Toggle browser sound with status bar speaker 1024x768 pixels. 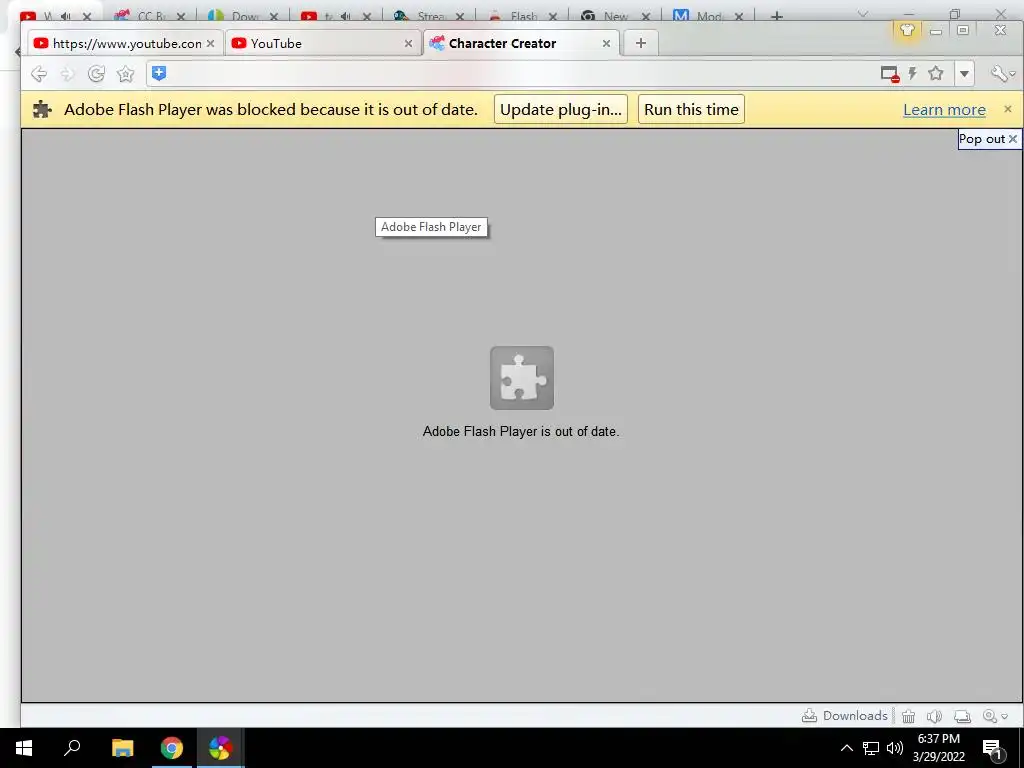pos(935,716)
